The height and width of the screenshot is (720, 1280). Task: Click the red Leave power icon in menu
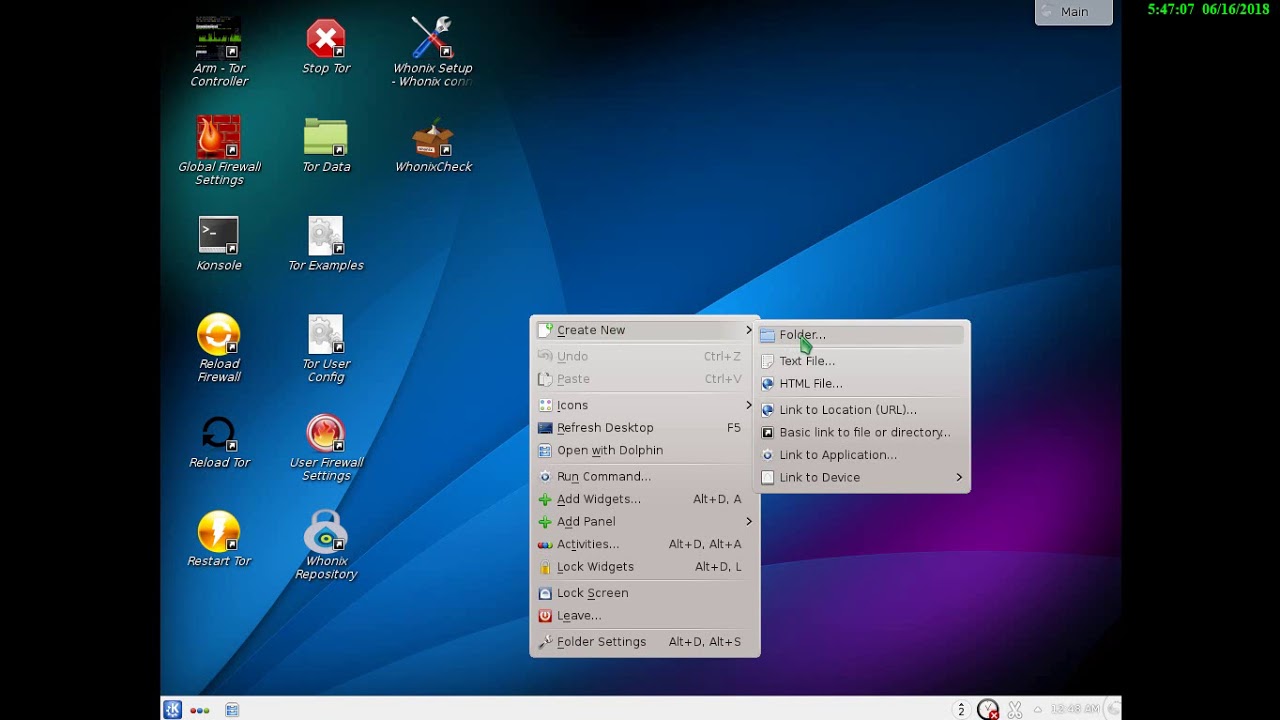click(545, 616)
